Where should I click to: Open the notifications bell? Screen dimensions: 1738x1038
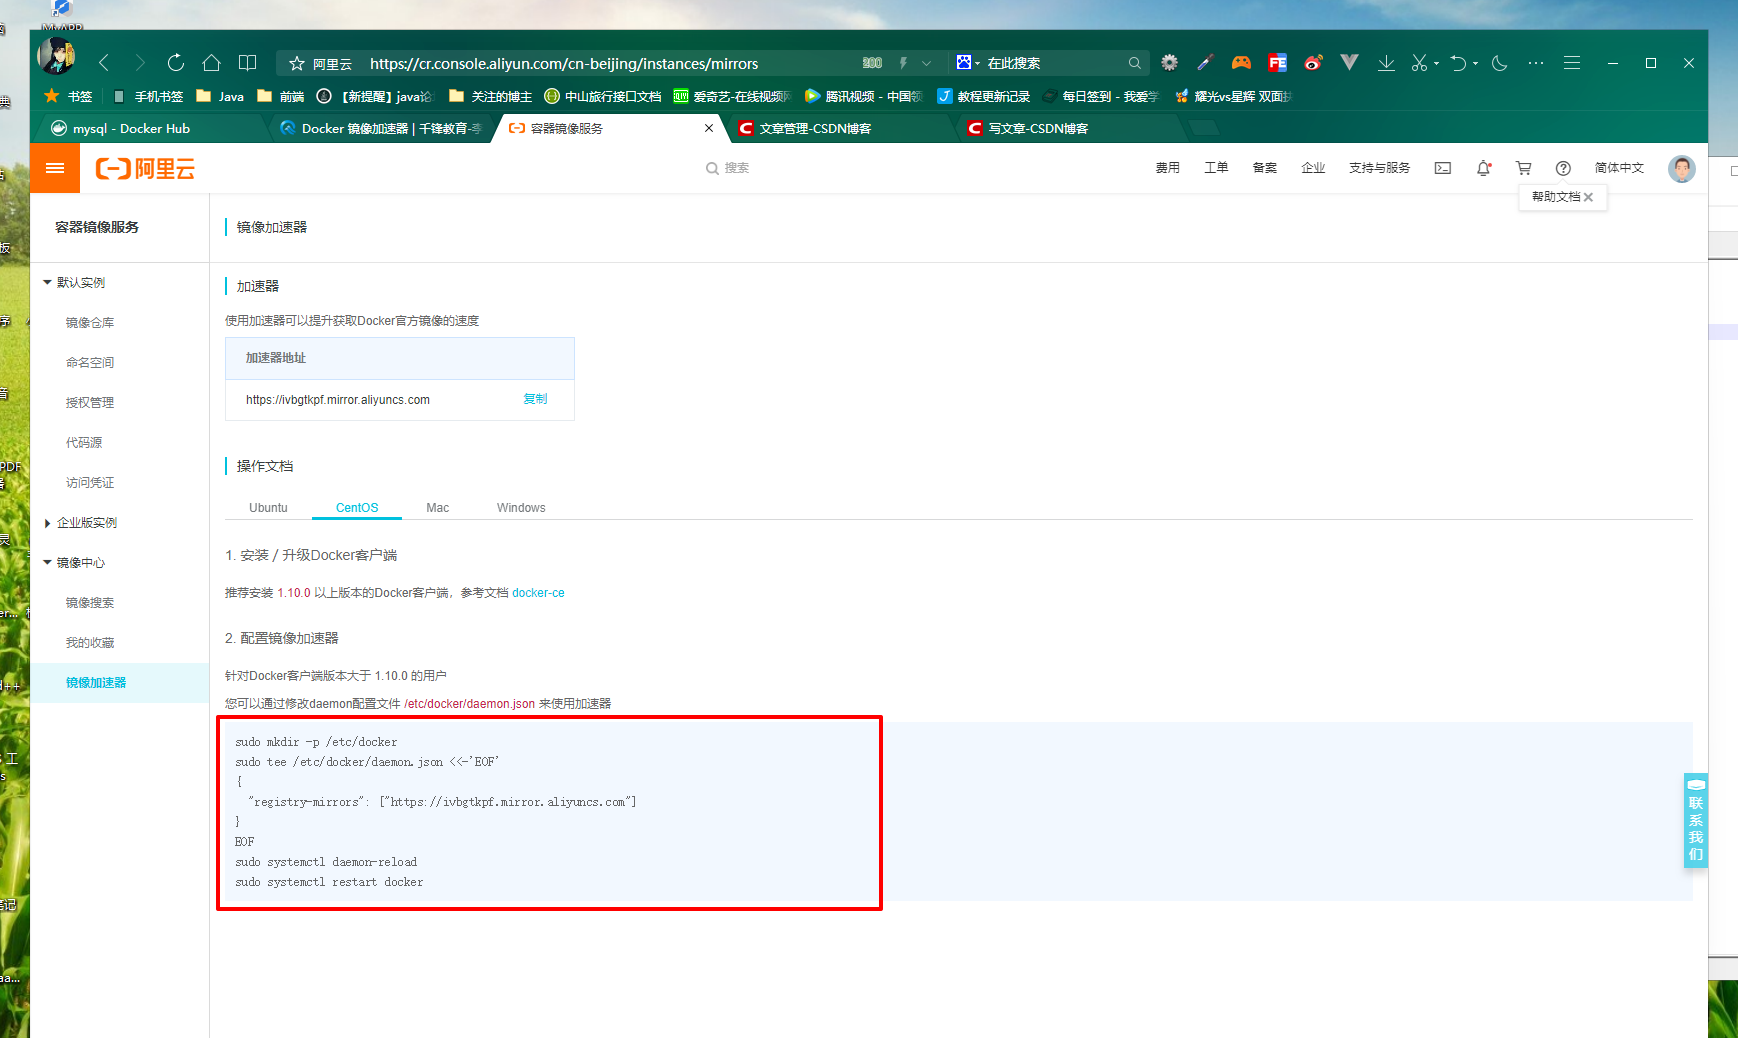[x=1484, y=168]
